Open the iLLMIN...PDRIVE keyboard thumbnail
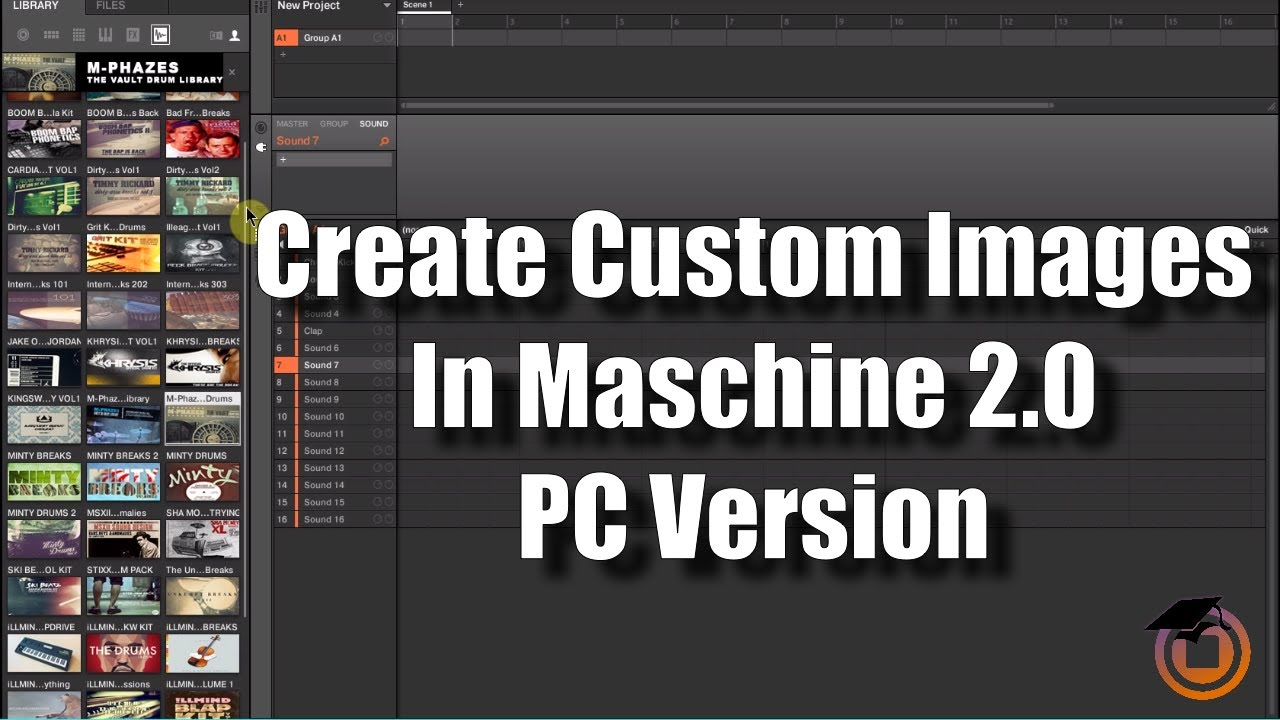 coord(43,653)
